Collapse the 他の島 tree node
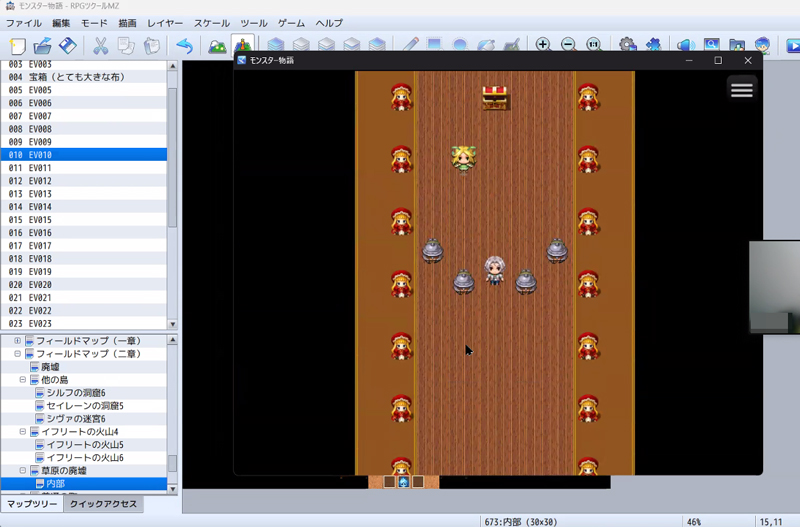Screen dimensions: 800x527 (x=22, y=380)
